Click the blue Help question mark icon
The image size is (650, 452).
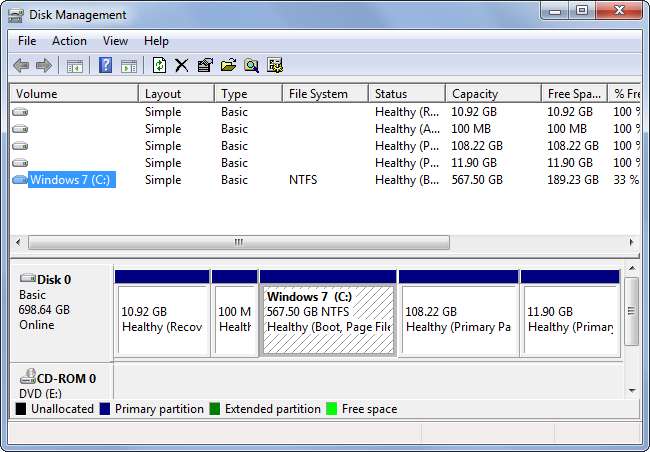click(x=105, y=66)
